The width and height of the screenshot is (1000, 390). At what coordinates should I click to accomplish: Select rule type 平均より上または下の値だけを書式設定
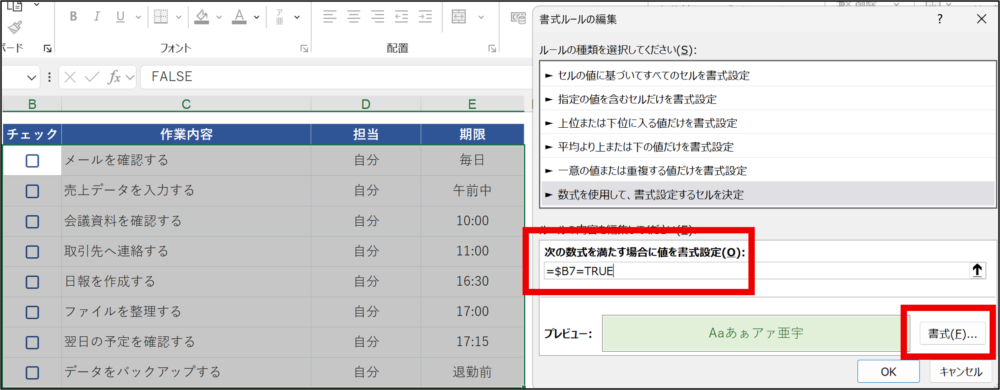click(x=767, y=147)
